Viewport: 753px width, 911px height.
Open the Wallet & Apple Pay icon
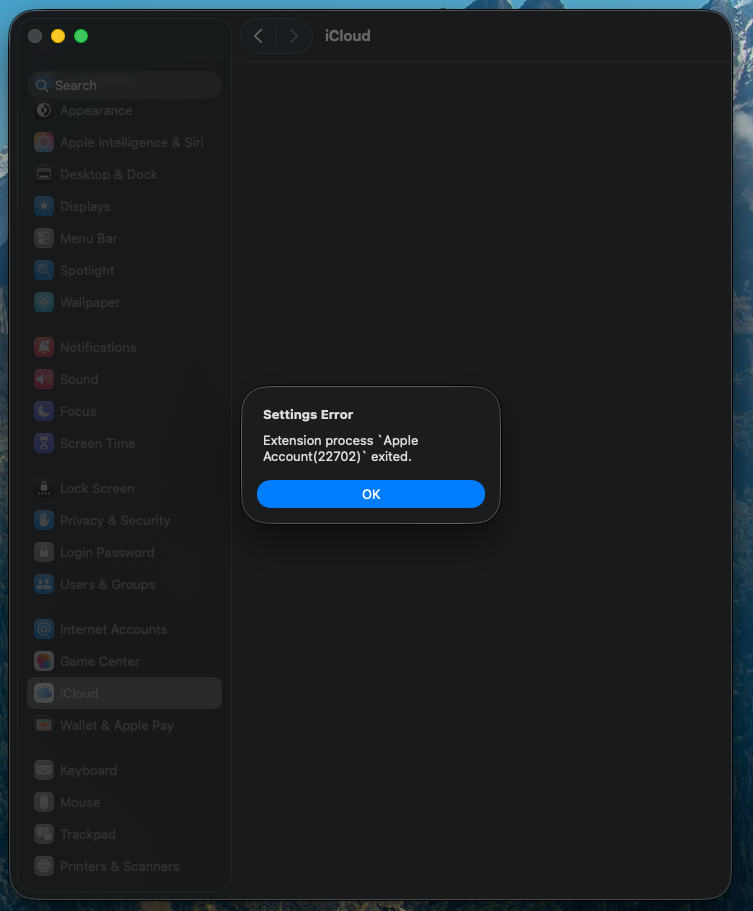coord(44,725)
